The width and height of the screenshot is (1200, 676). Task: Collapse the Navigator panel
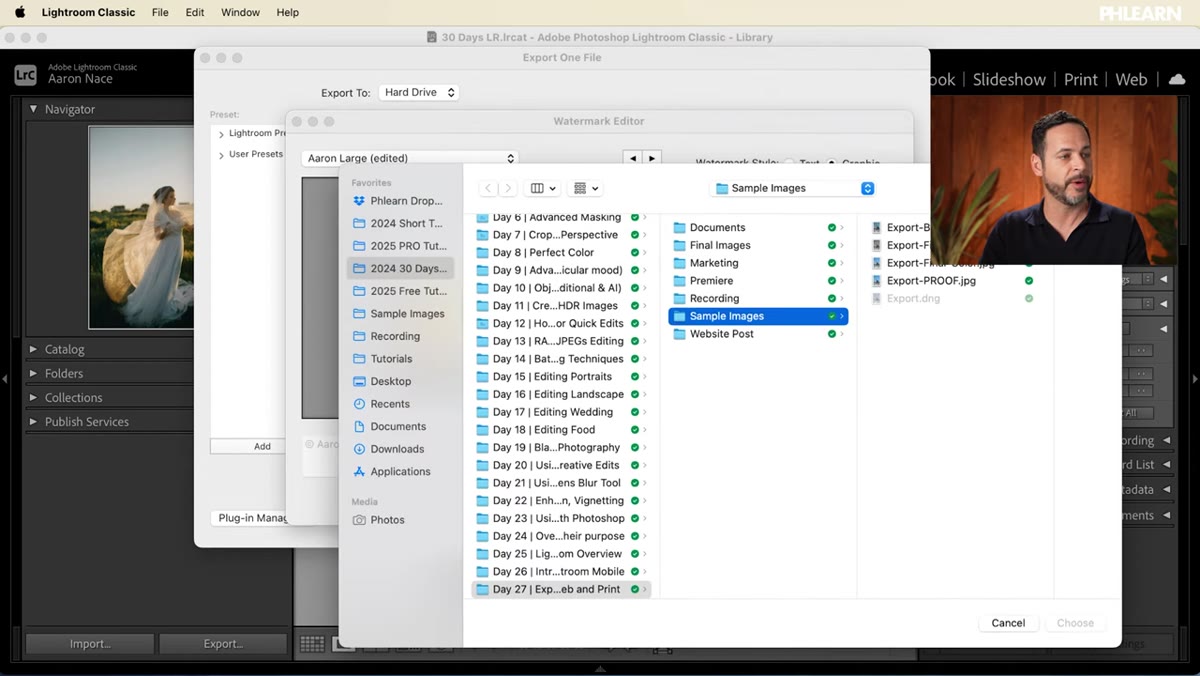coord(33,109)
